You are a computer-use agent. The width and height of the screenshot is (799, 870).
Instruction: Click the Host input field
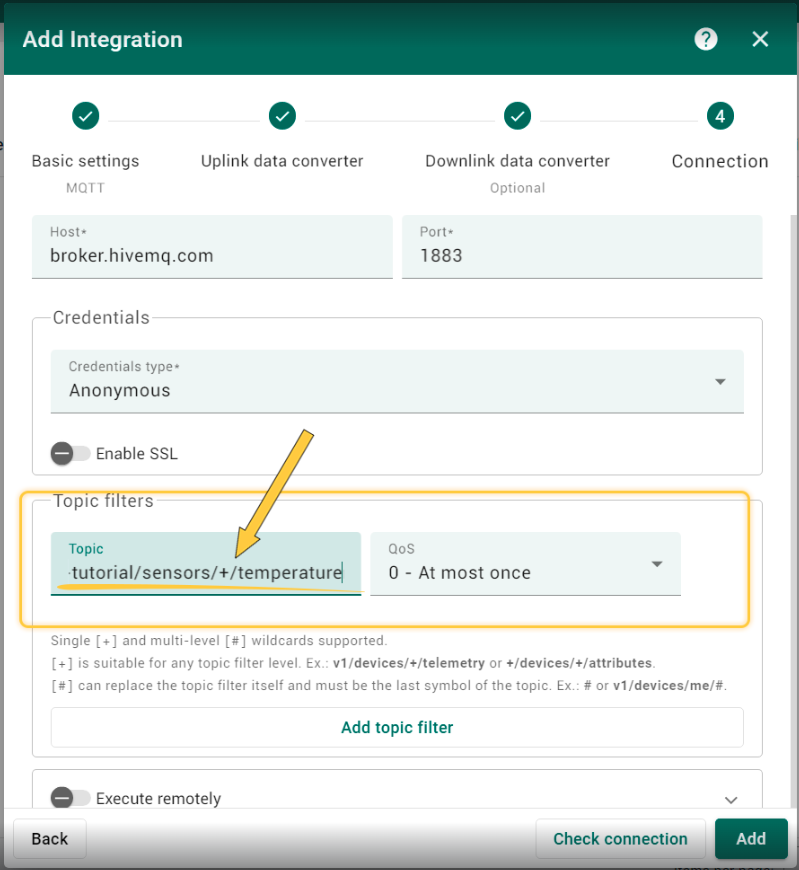tap(212, 247)
